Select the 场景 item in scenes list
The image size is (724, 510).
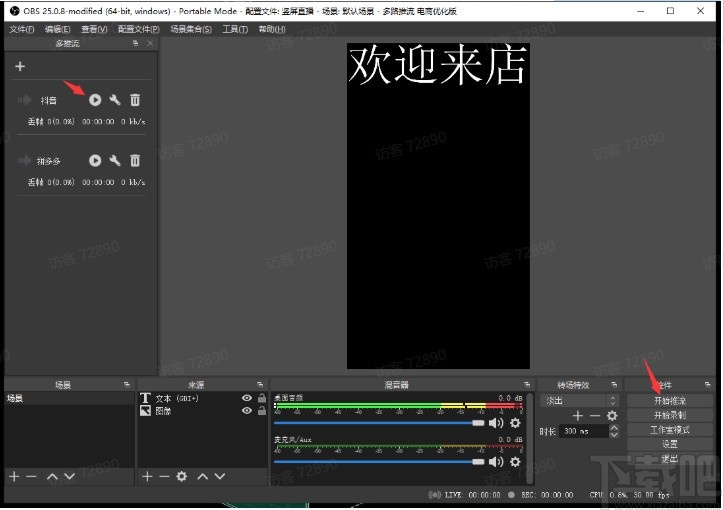[69, 398]
